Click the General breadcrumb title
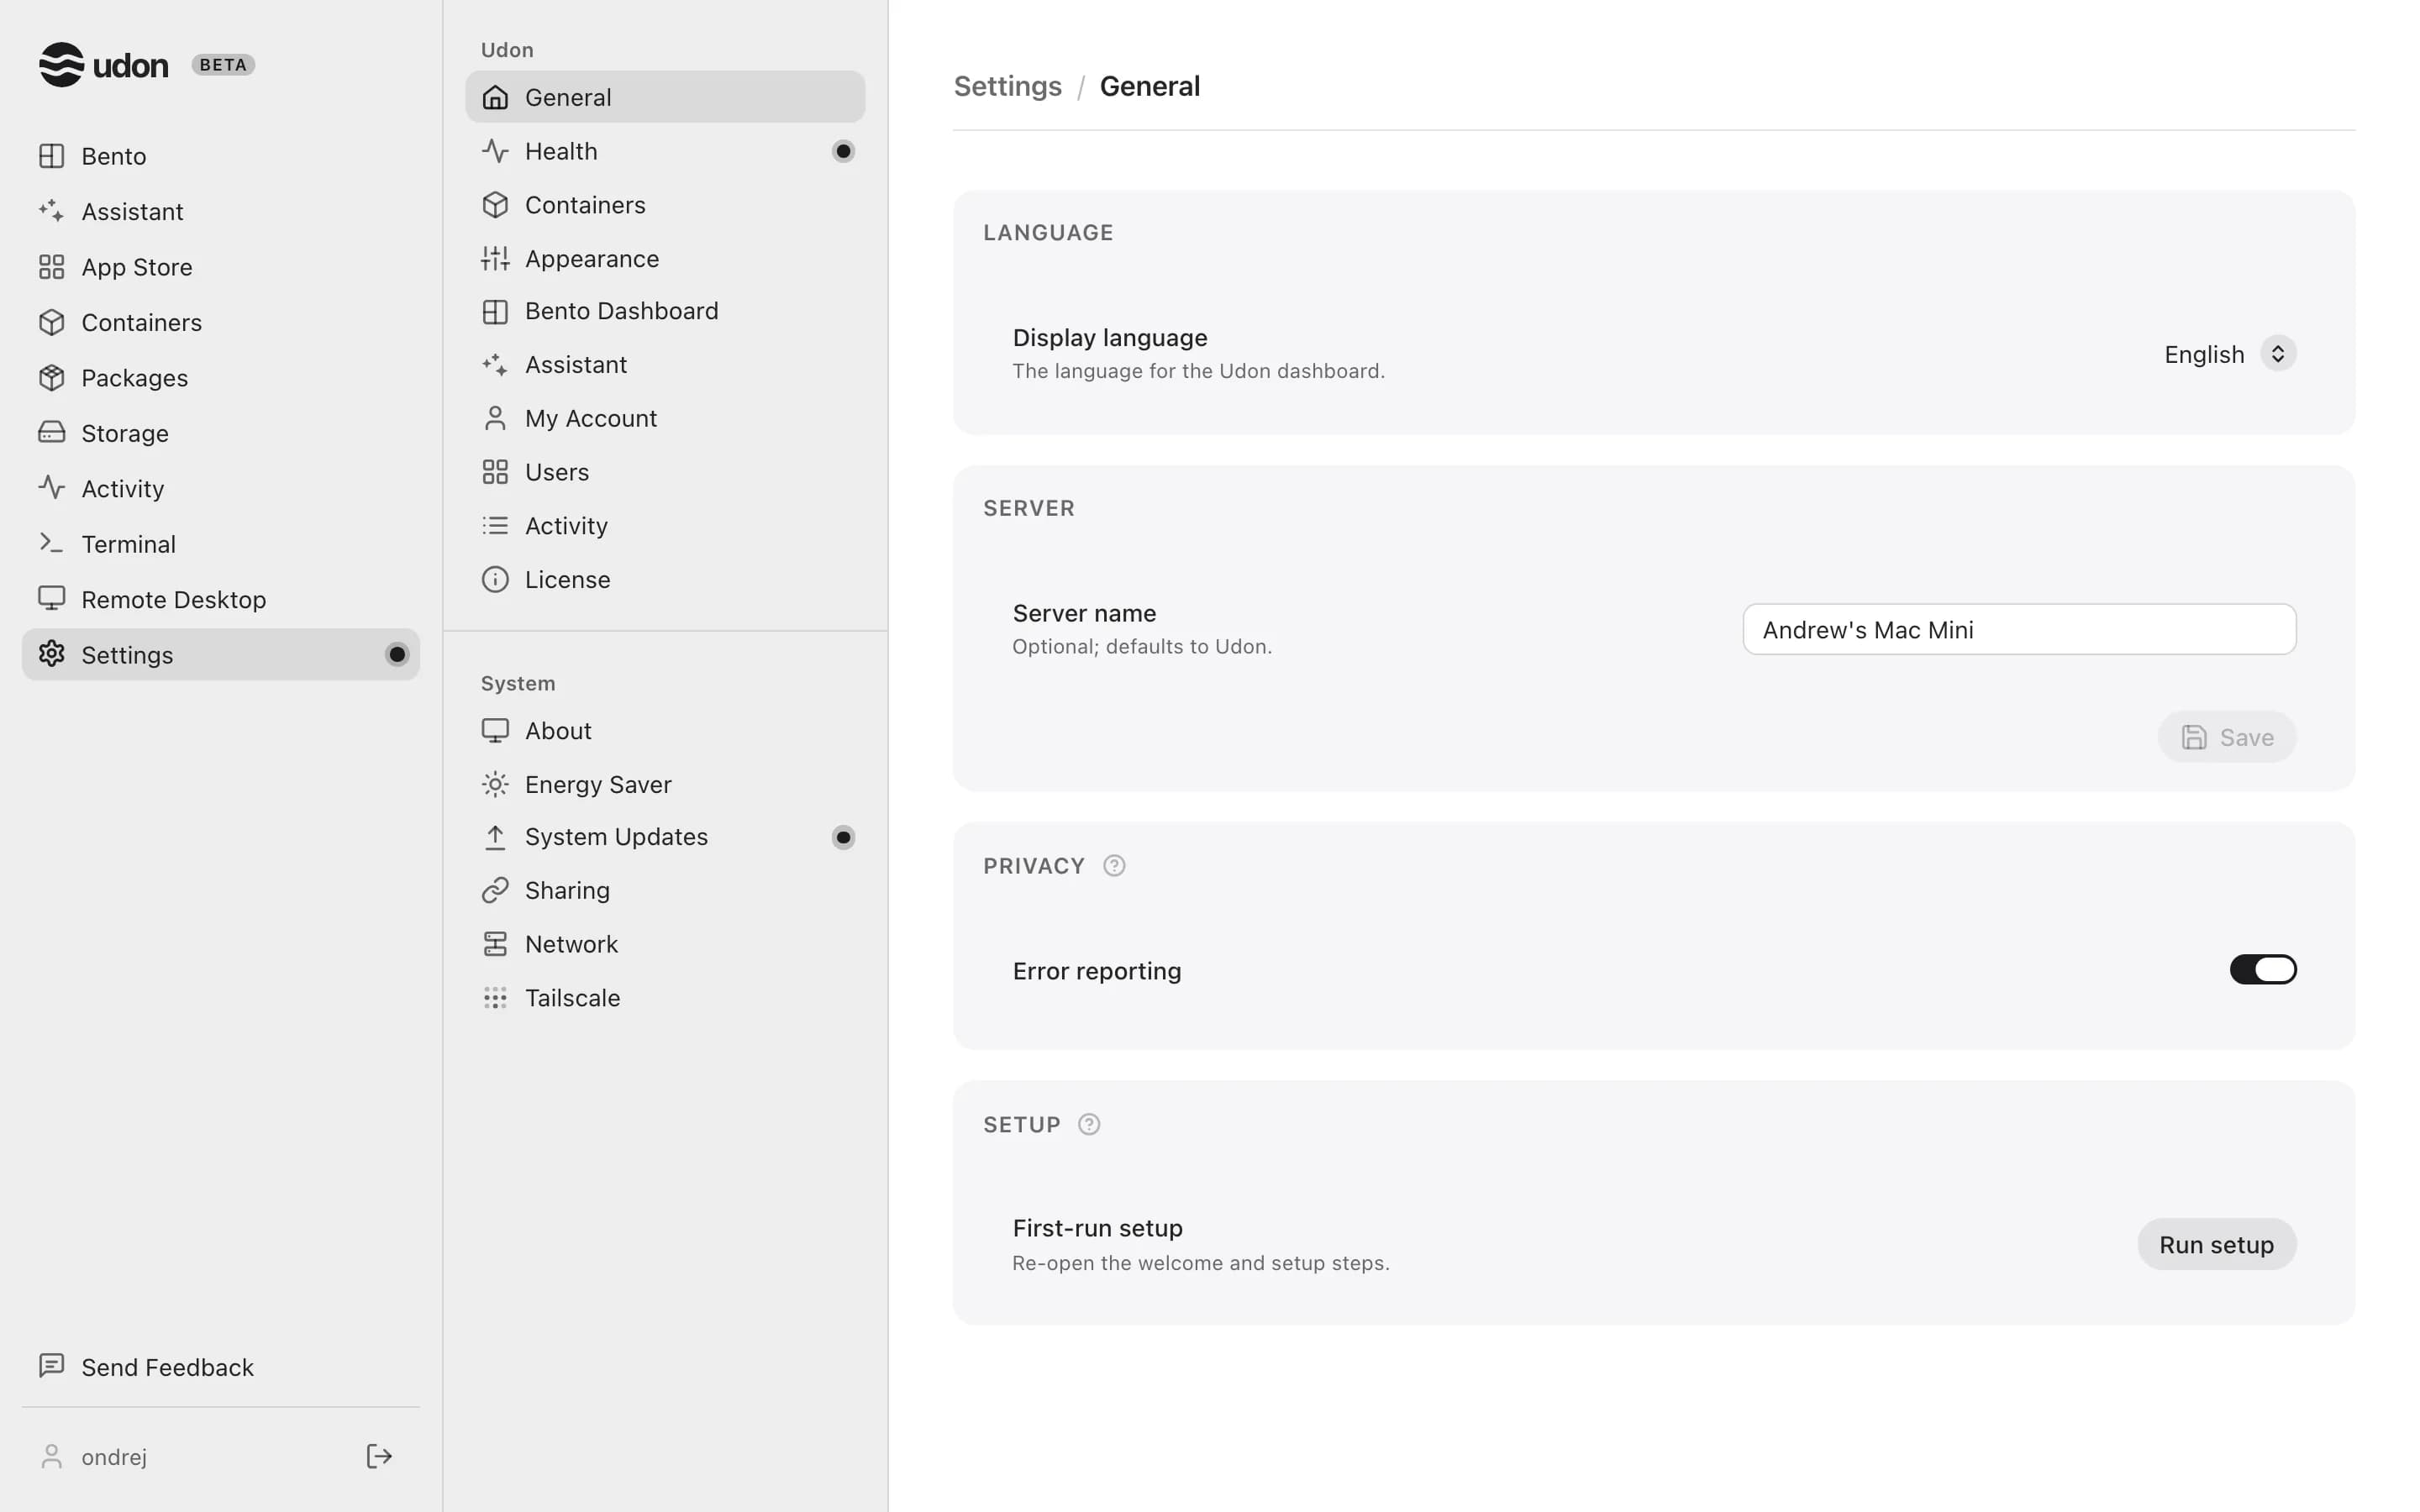 (x=1150, y=87)
